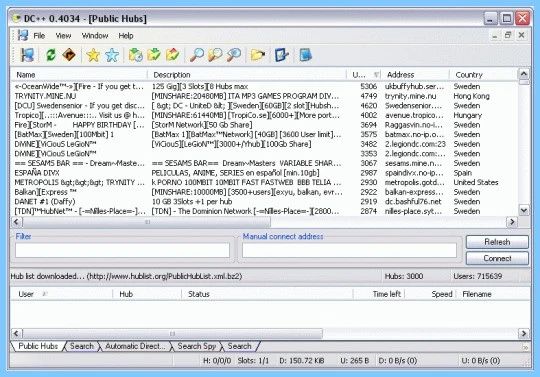Screen dimensions: 540x377
Task: Select the ESPAÑA DIVX hub row
Action: tap(265, 173)
